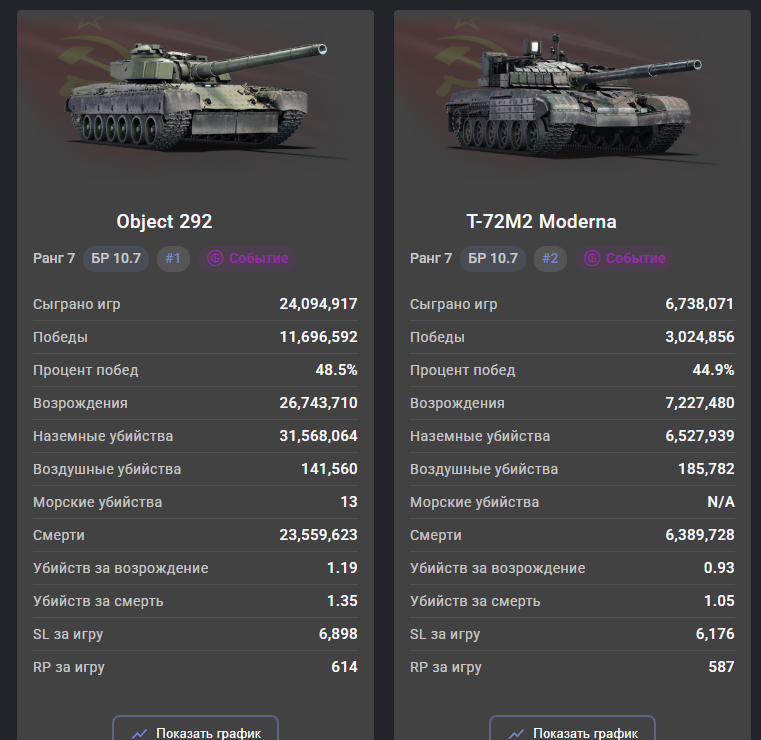This screenshot has width=761, height=740.
Task: Select Object 292 games played value 24,094,917
Action: click(x=318, y=304)
